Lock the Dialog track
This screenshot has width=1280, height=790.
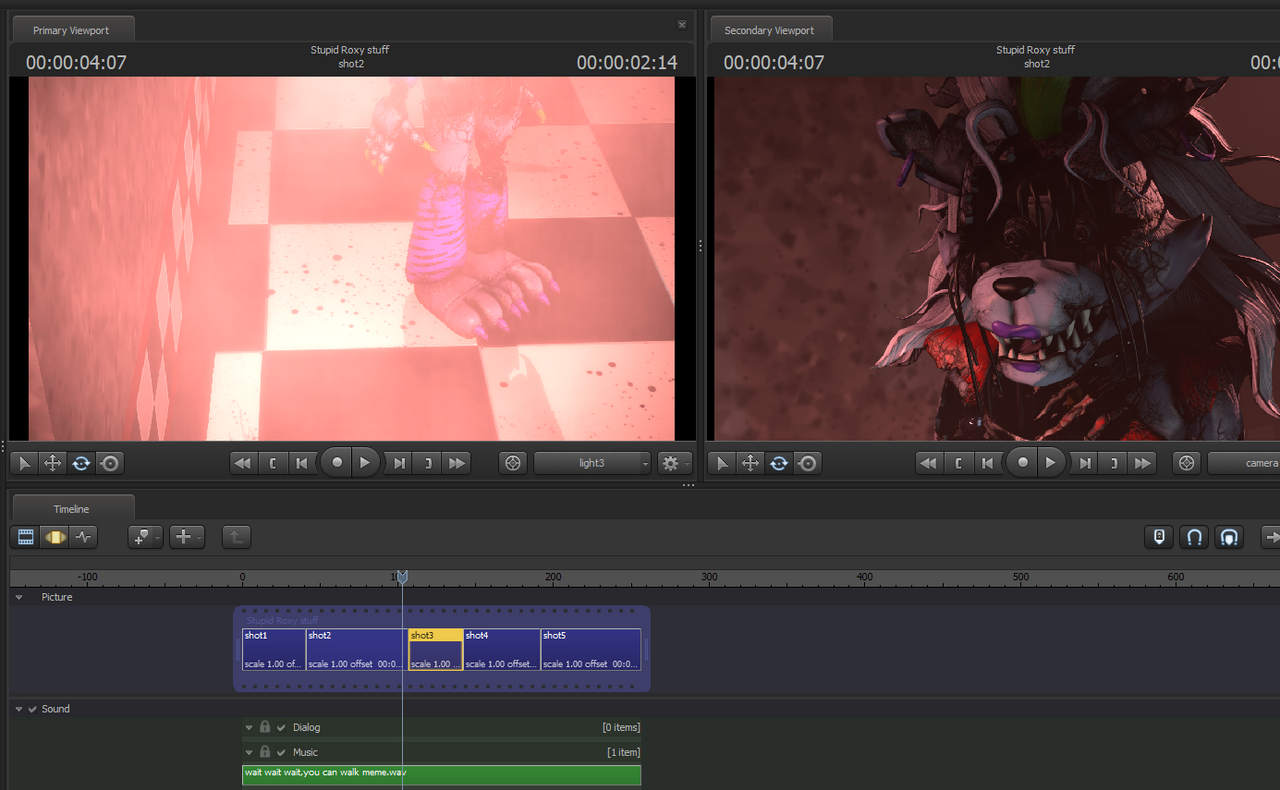click(265, 727)
